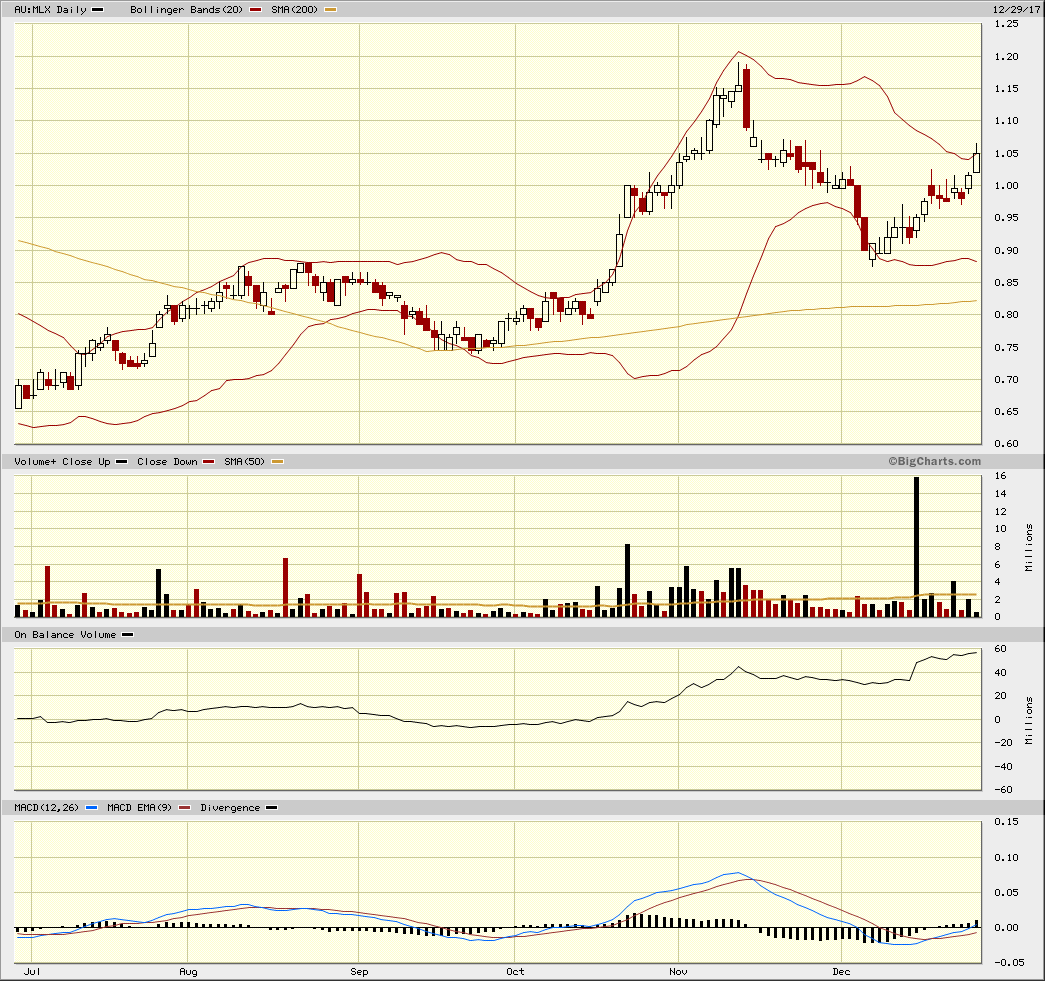
Task: Click the Volume+ Close Up legend label
Action: [62, 461]
